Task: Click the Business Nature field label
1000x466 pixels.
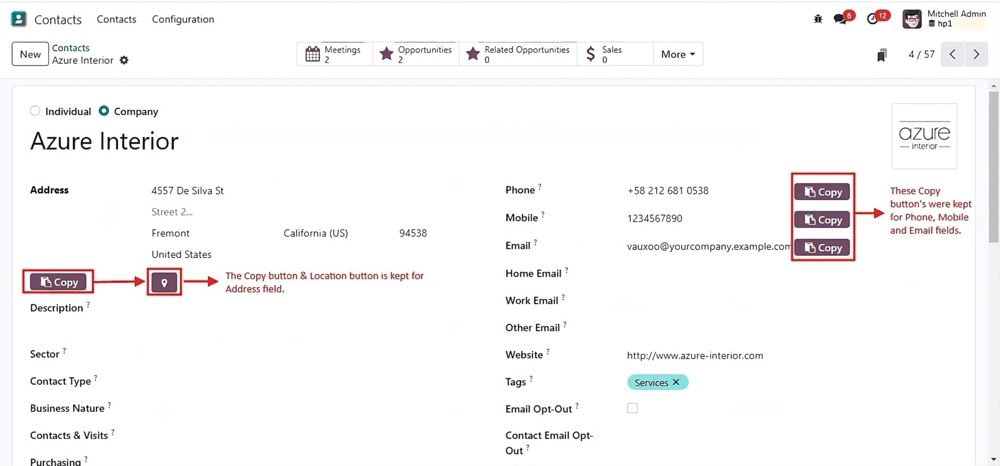Action: point(67,408)
